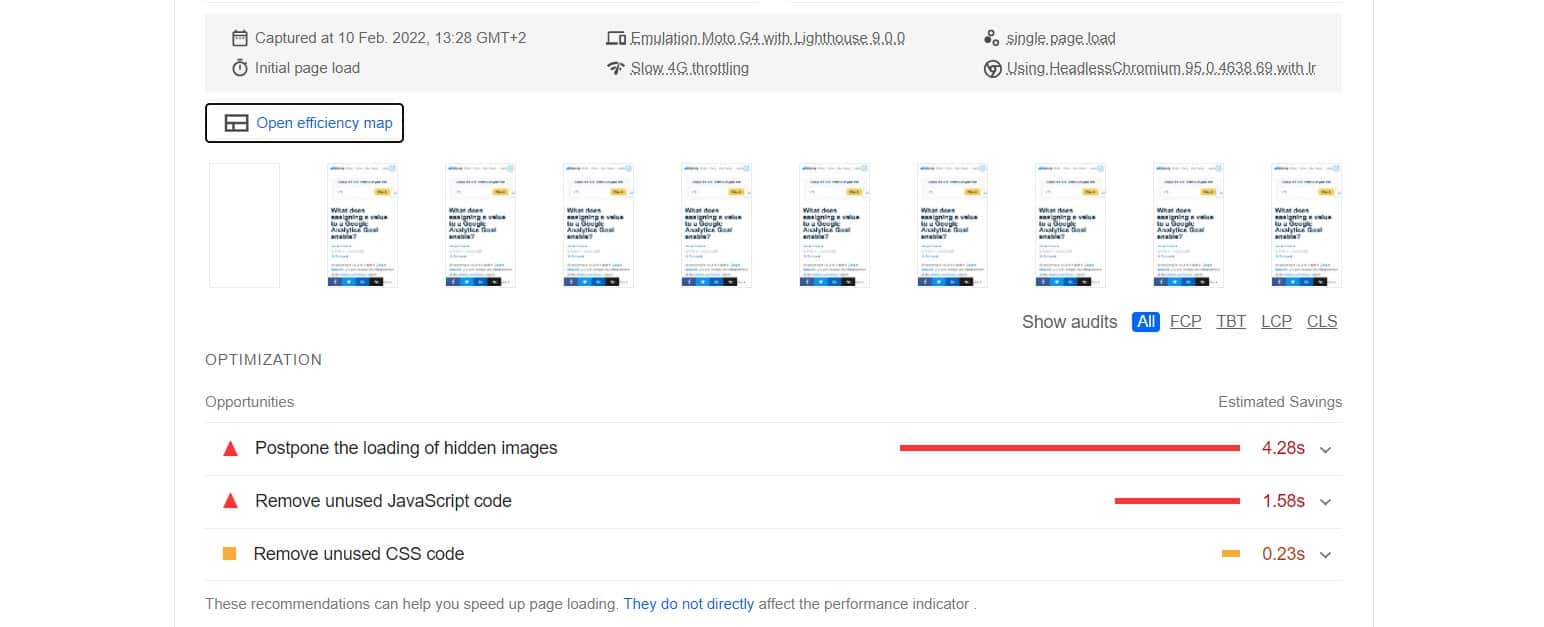Click the calendar icon beside capture date
This screenshot has width=1544, height=627.
pyautogui.click(x=239, y=38)
